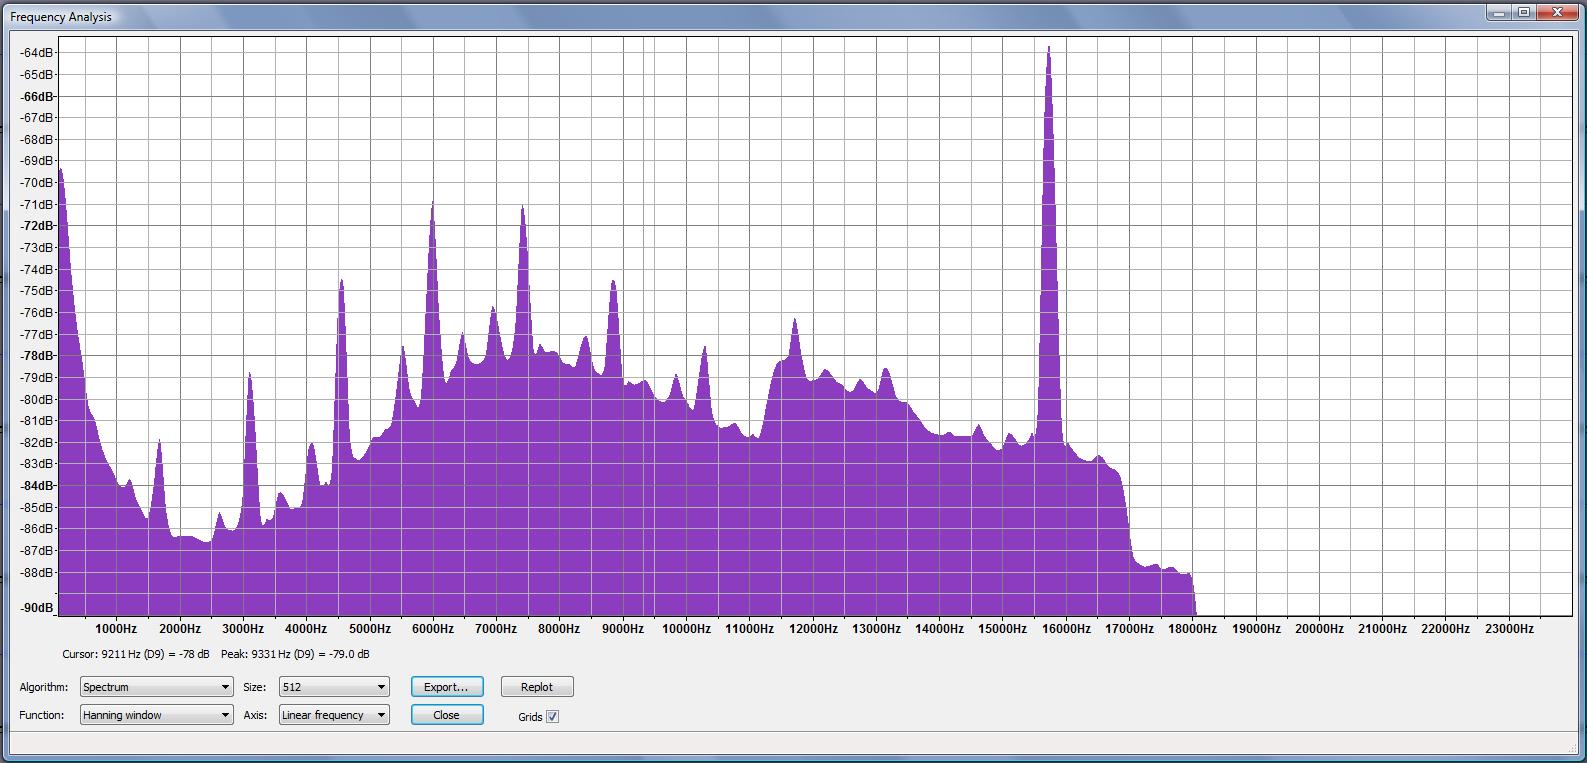Open the Function dropdown showing Hanning window

(156, 715)
